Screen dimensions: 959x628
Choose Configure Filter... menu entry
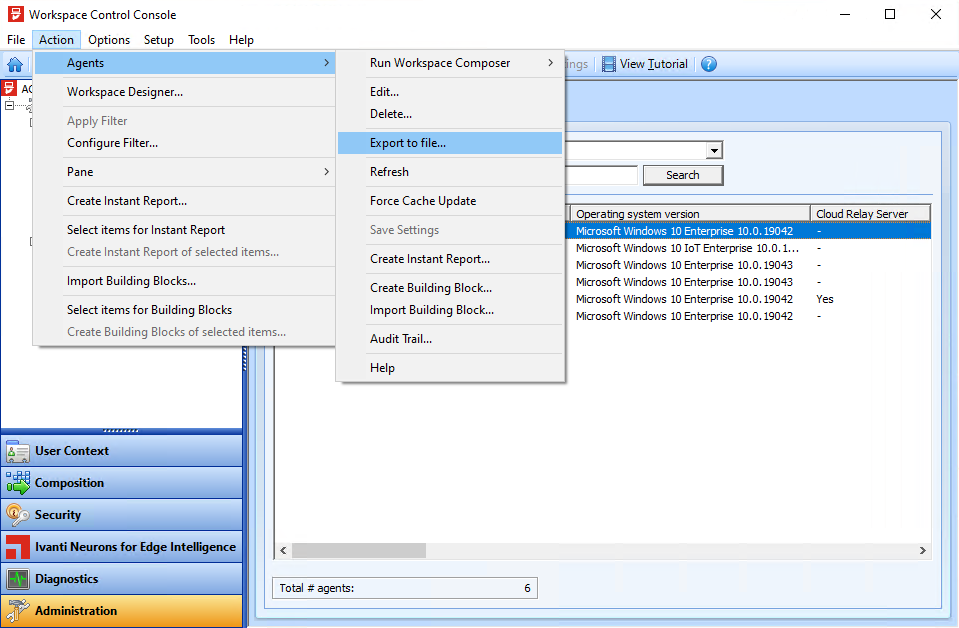pos(184,142)
